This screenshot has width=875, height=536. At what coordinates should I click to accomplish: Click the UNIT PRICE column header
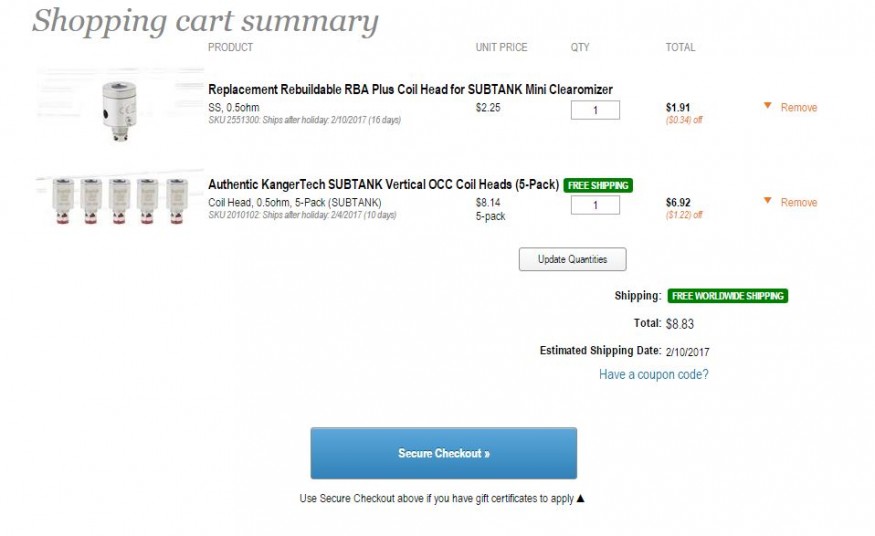click(x=501, y=47)
